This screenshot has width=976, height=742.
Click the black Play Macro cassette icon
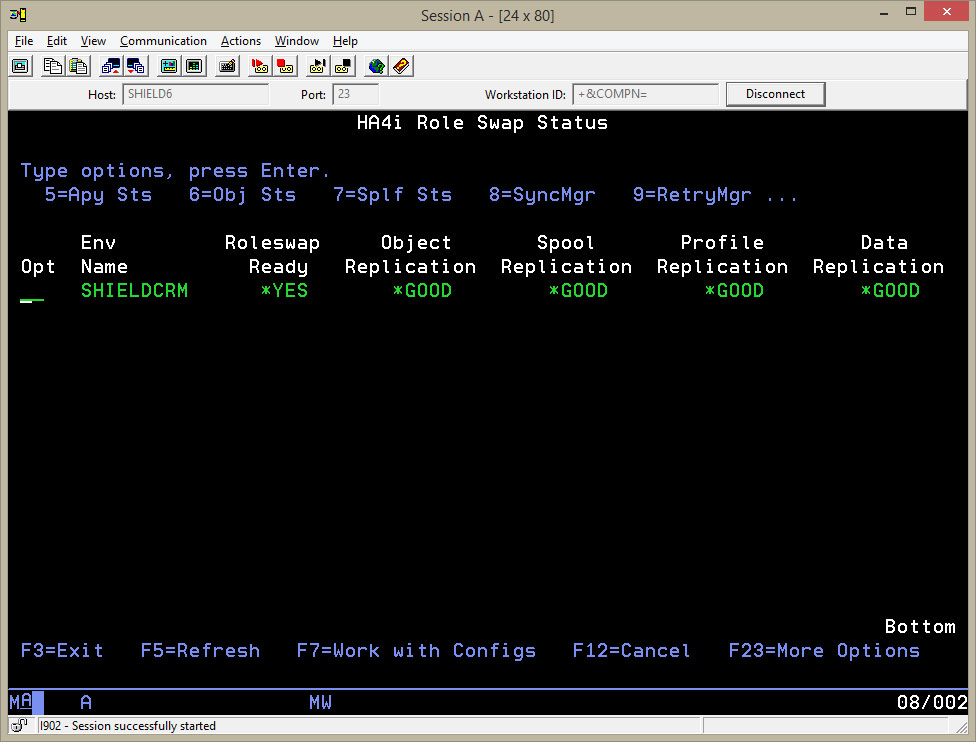coord(318,66)
